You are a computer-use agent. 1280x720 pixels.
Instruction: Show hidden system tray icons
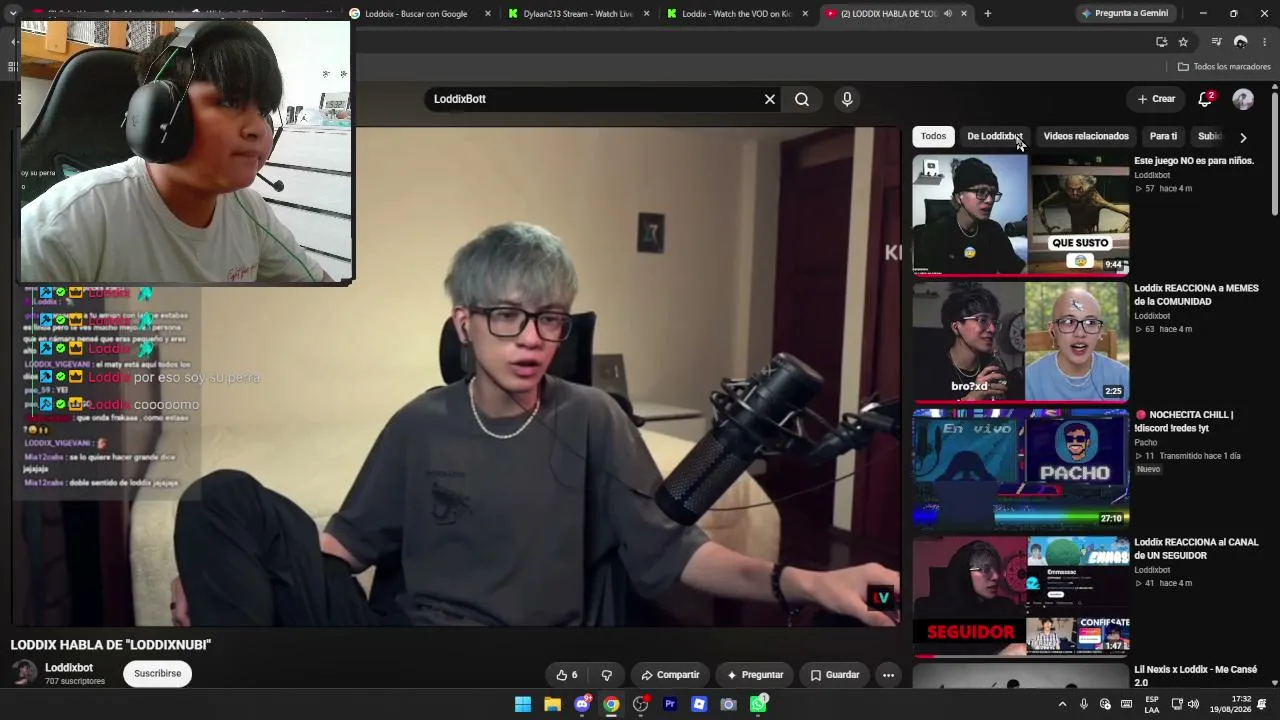click(1062, 704)
